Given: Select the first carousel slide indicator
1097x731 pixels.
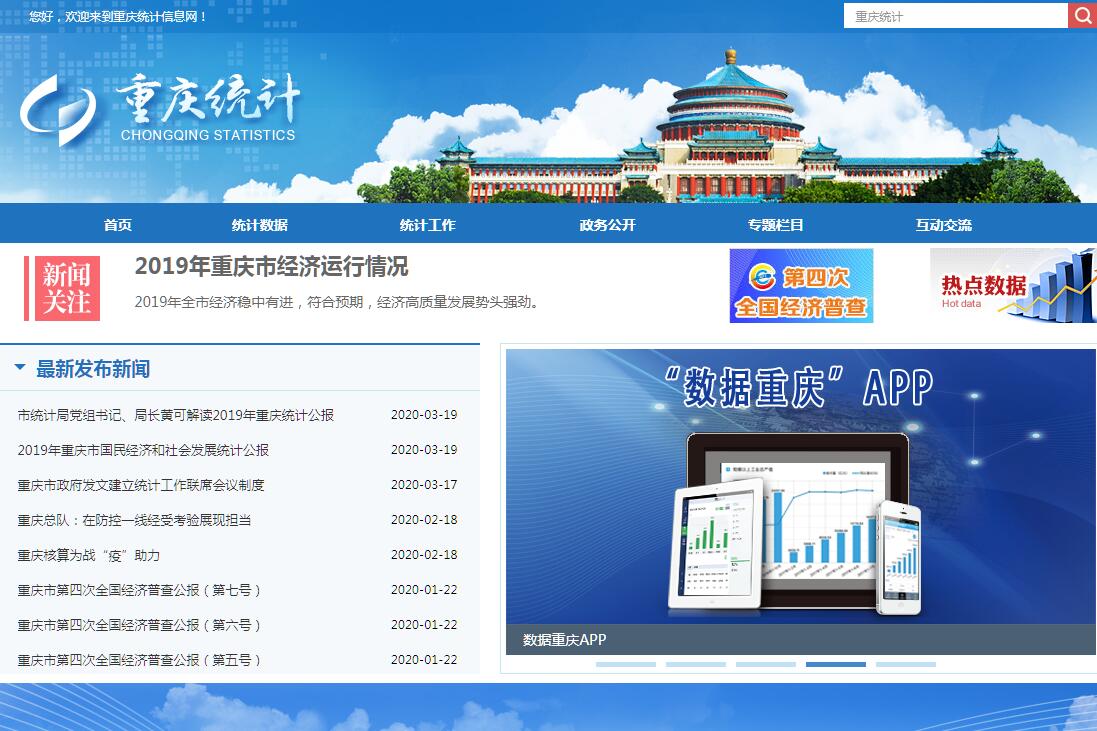Looking at the screenshot, I should pyautogui.click(x=626, y=664).
